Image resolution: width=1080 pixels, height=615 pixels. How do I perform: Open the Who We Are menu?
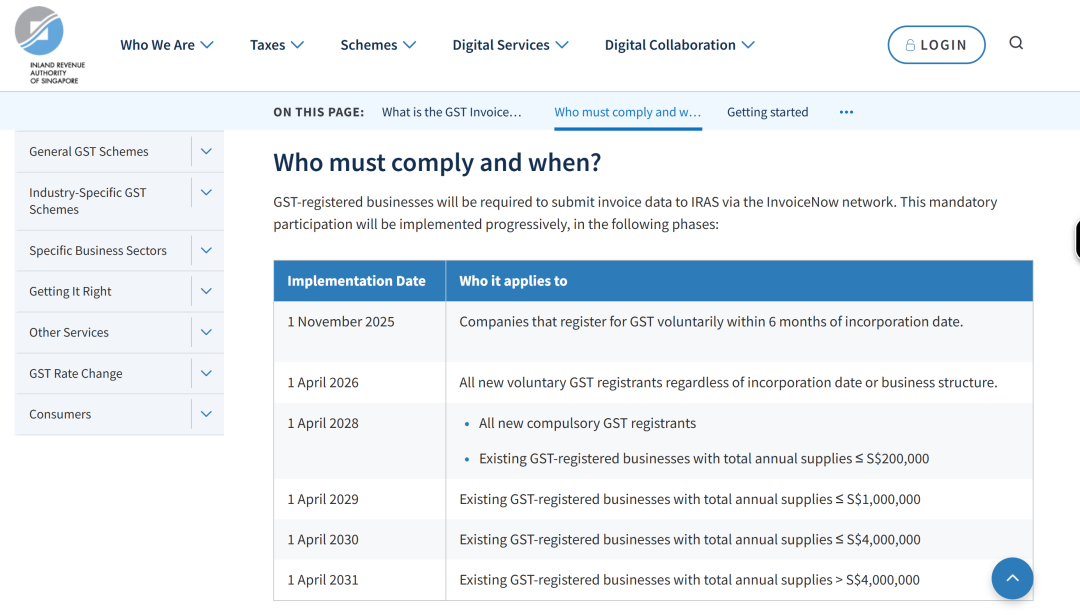click(x=167, y=45)
